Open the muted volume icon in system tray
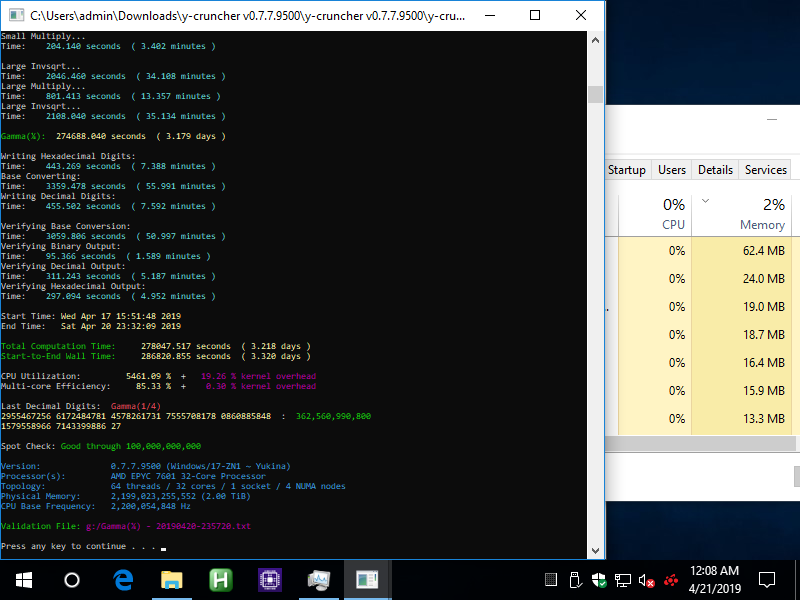The image size is (800, 600). 647,580
